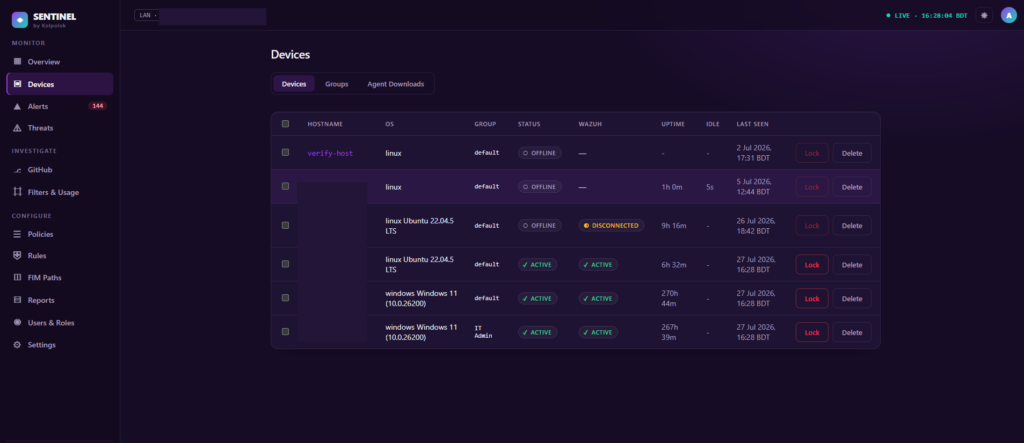
Task: Click the WAZUH column header
Action: tap(590, 124)
